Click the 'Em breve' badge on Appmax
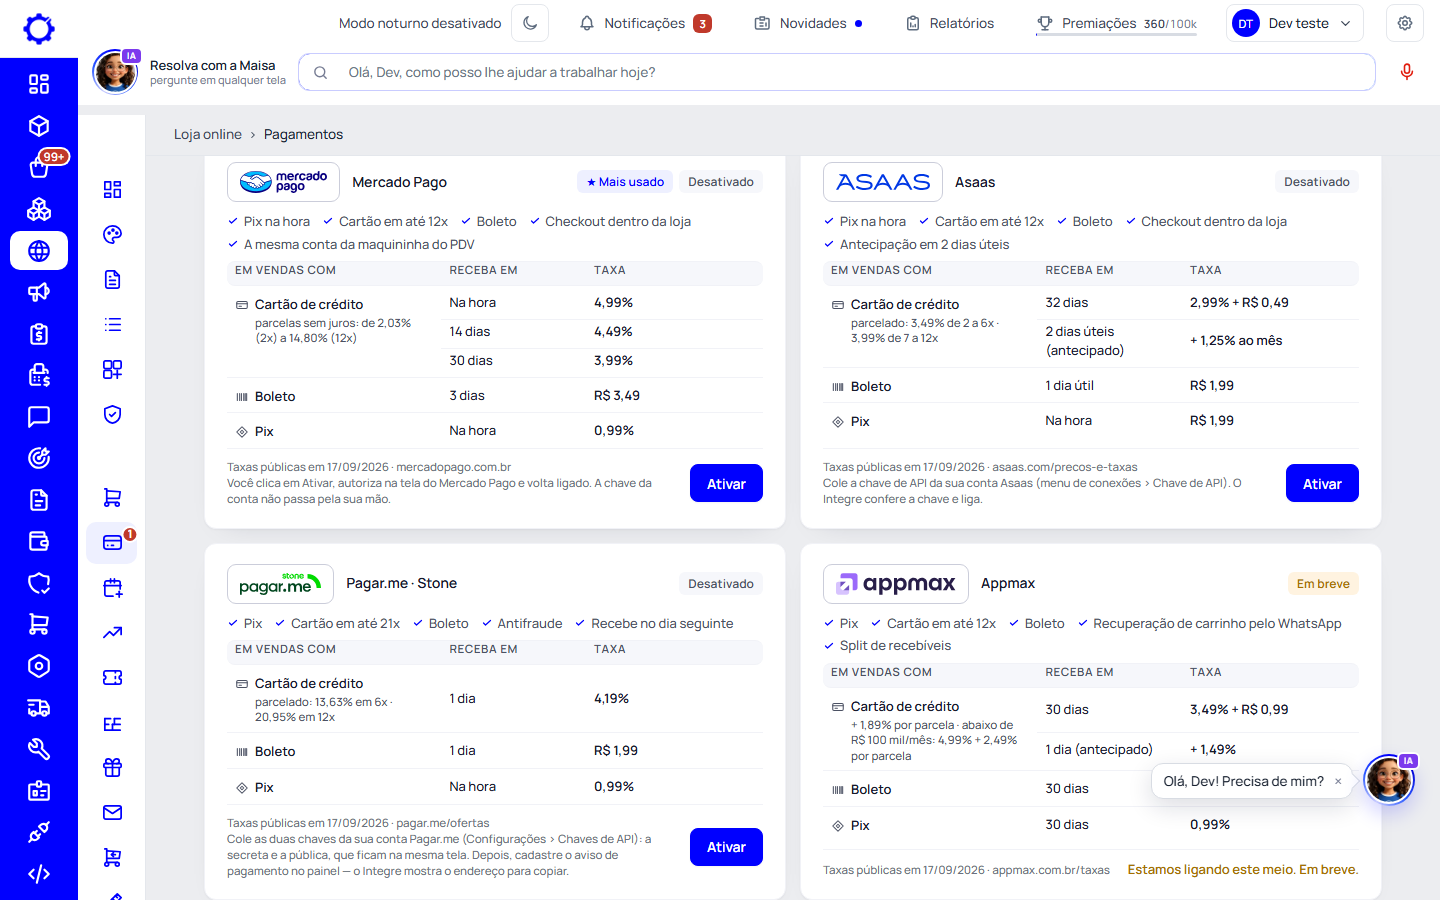 pyautogui.click(x=1323, y=584)
